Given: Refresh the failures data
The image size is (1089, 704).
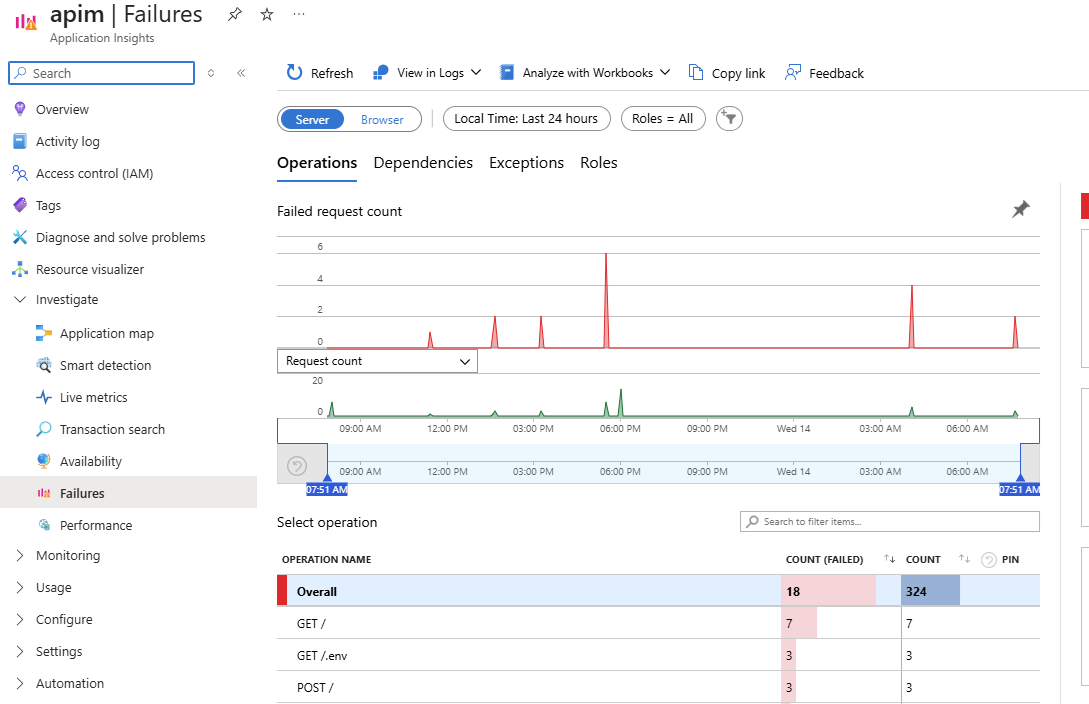Looking at the screenshot, I should pos(319,72).
